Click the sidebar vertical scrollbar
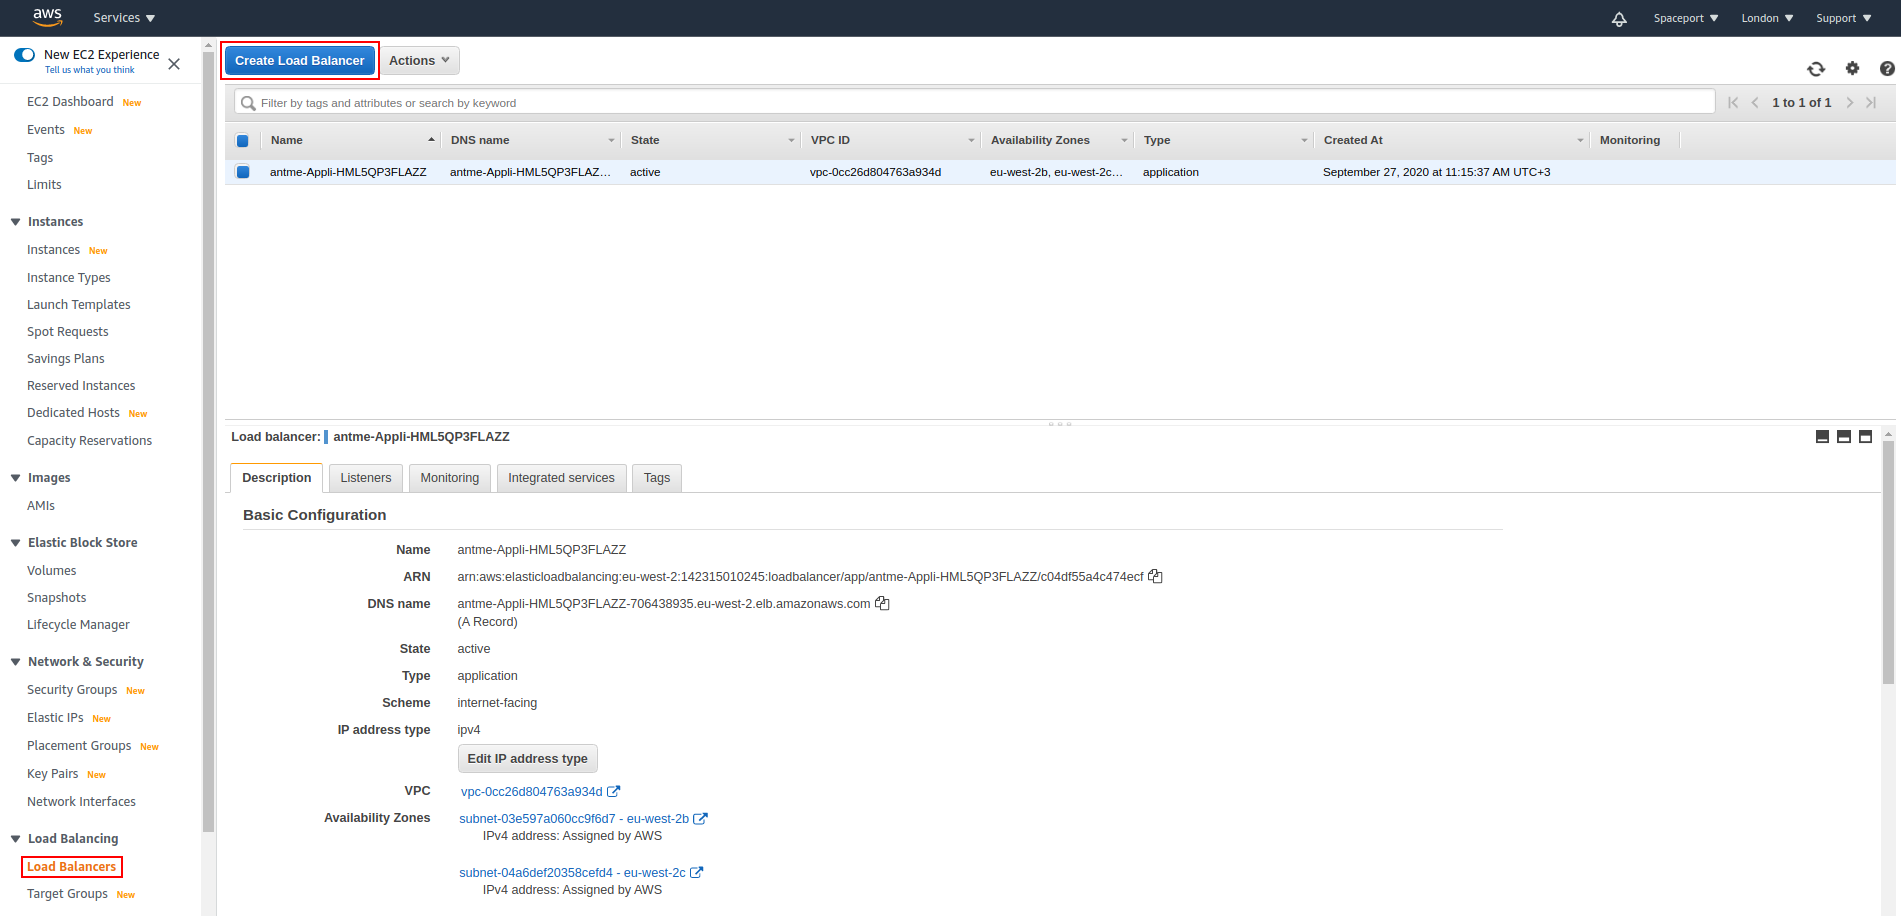Screen dimensions: 1901x916 click(208, 440)
